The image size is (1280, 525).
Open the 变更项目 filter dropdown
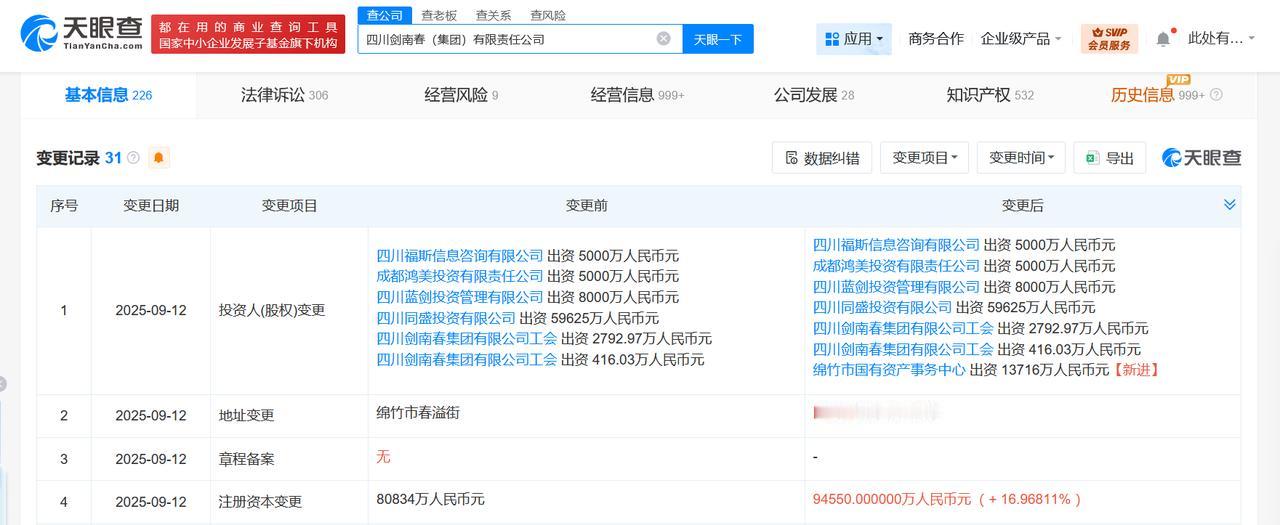tap(924, 158)
